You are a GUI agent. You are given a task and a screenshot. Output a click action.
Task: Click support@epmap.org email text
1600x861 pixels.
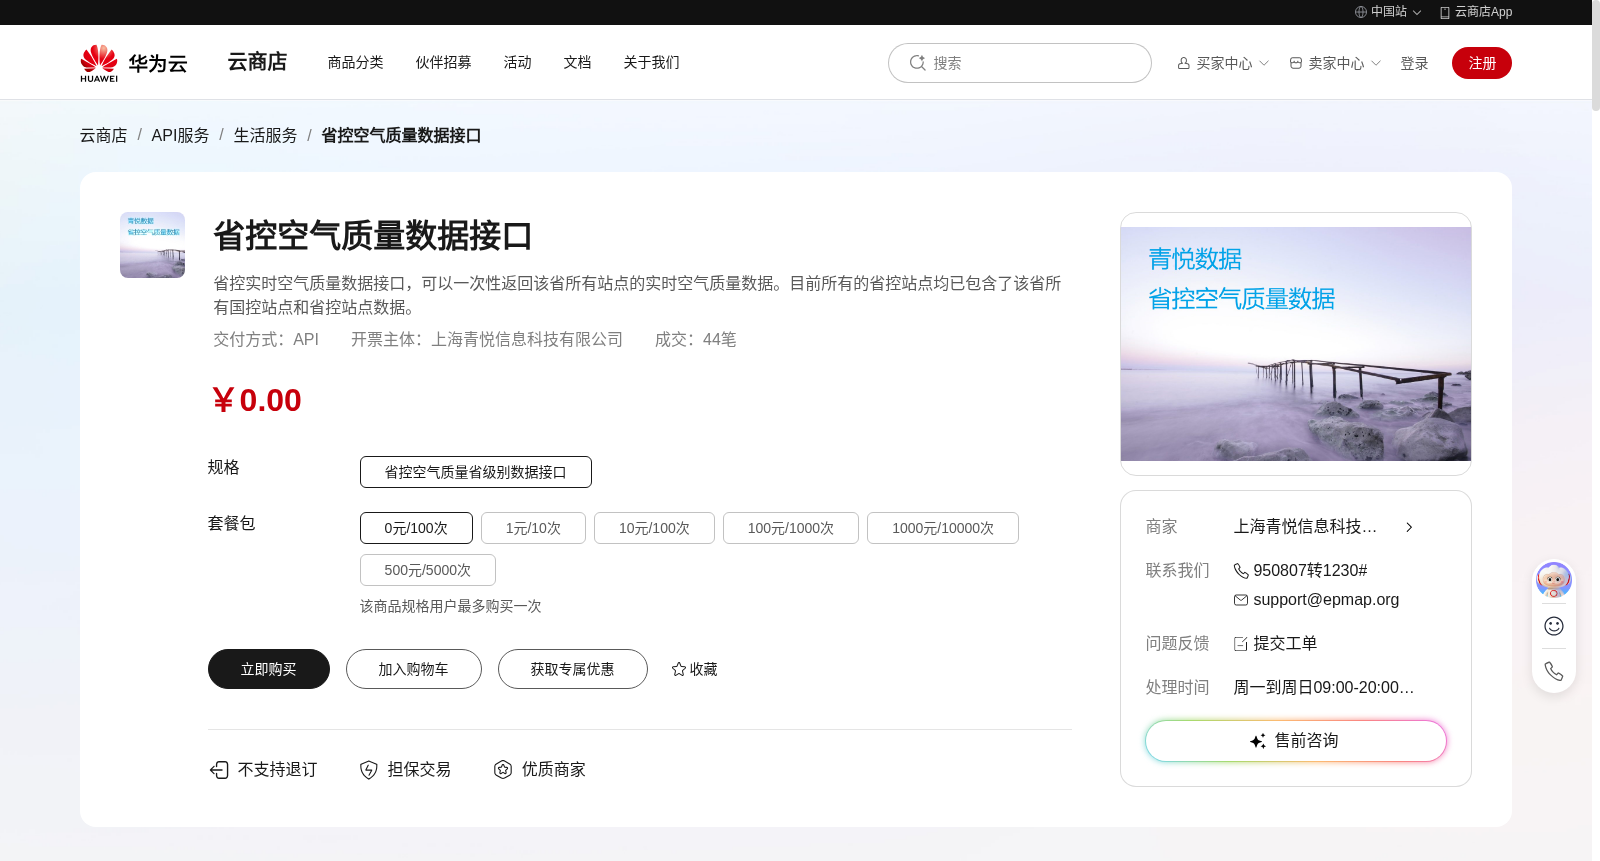(1326, 599)
